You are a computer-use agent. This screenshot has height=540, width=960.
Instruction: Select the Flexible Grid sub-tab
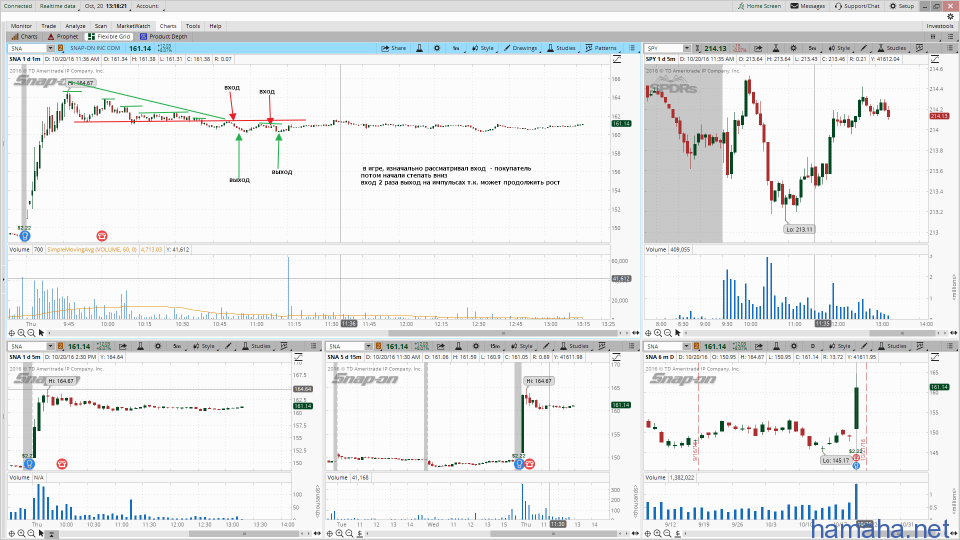[x=109, y=37]
